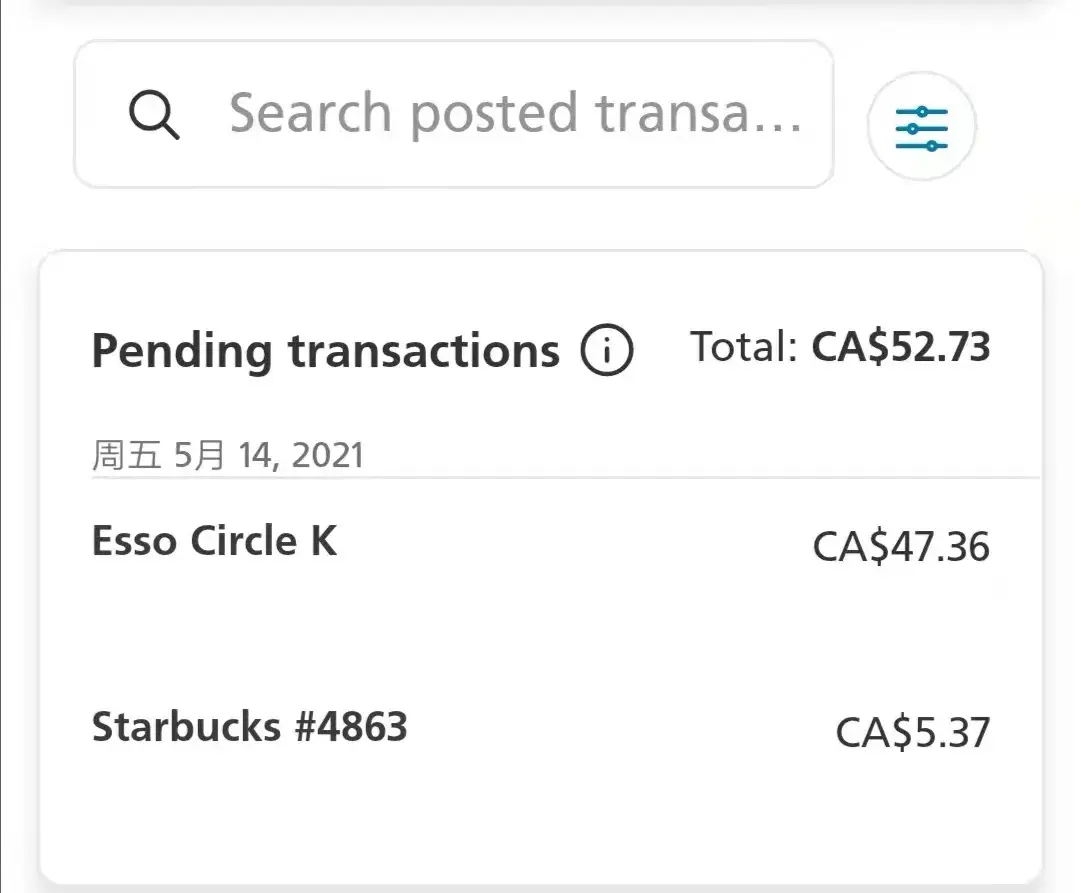The width and height of the screenshot is (1080, 893).
Task: Click the divider line under the date
Action: tap(565, 478)
